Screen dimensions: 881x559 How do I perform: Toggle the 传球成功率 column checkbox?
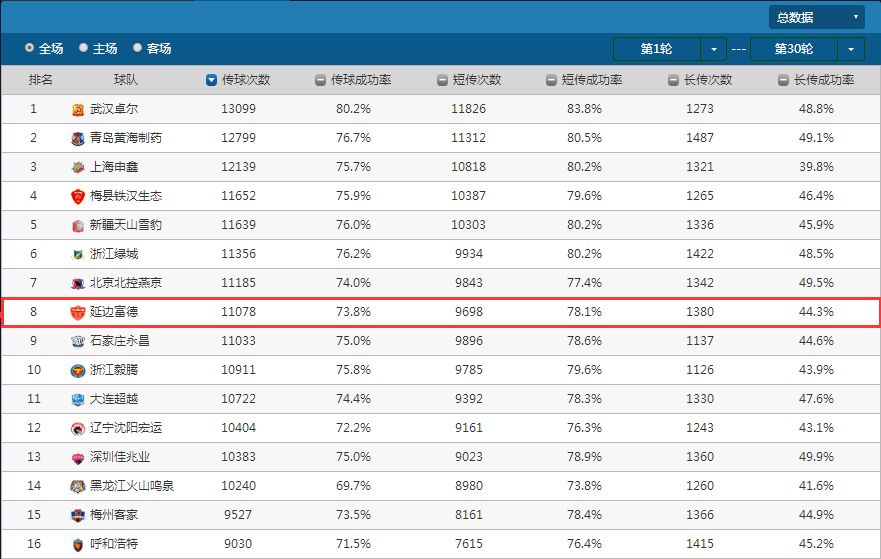320,80
